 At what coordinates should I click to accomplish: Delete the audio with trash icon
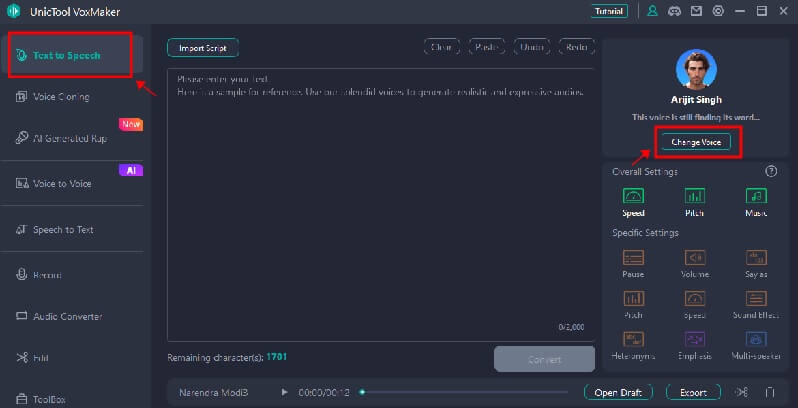770,392
